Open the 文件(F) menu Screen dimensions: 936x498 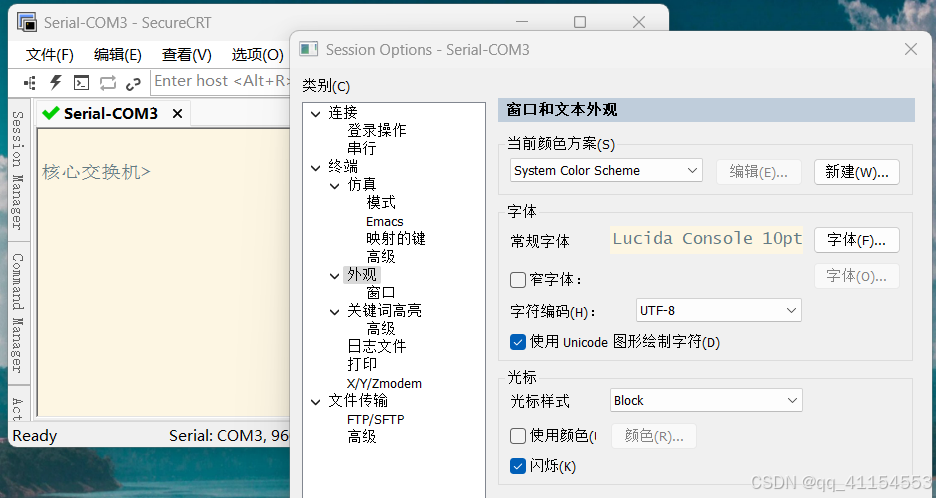click(x=50, y=55)
